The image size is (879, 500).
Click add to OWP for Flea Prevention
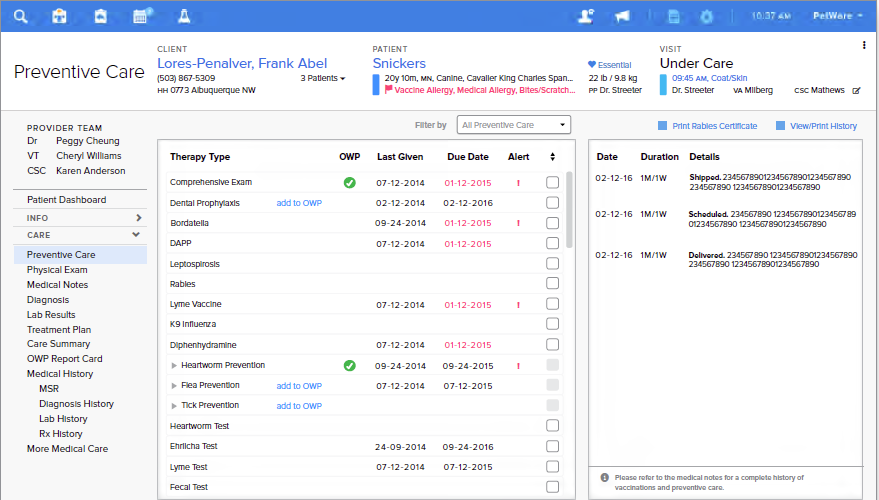[x=299, y=386]
